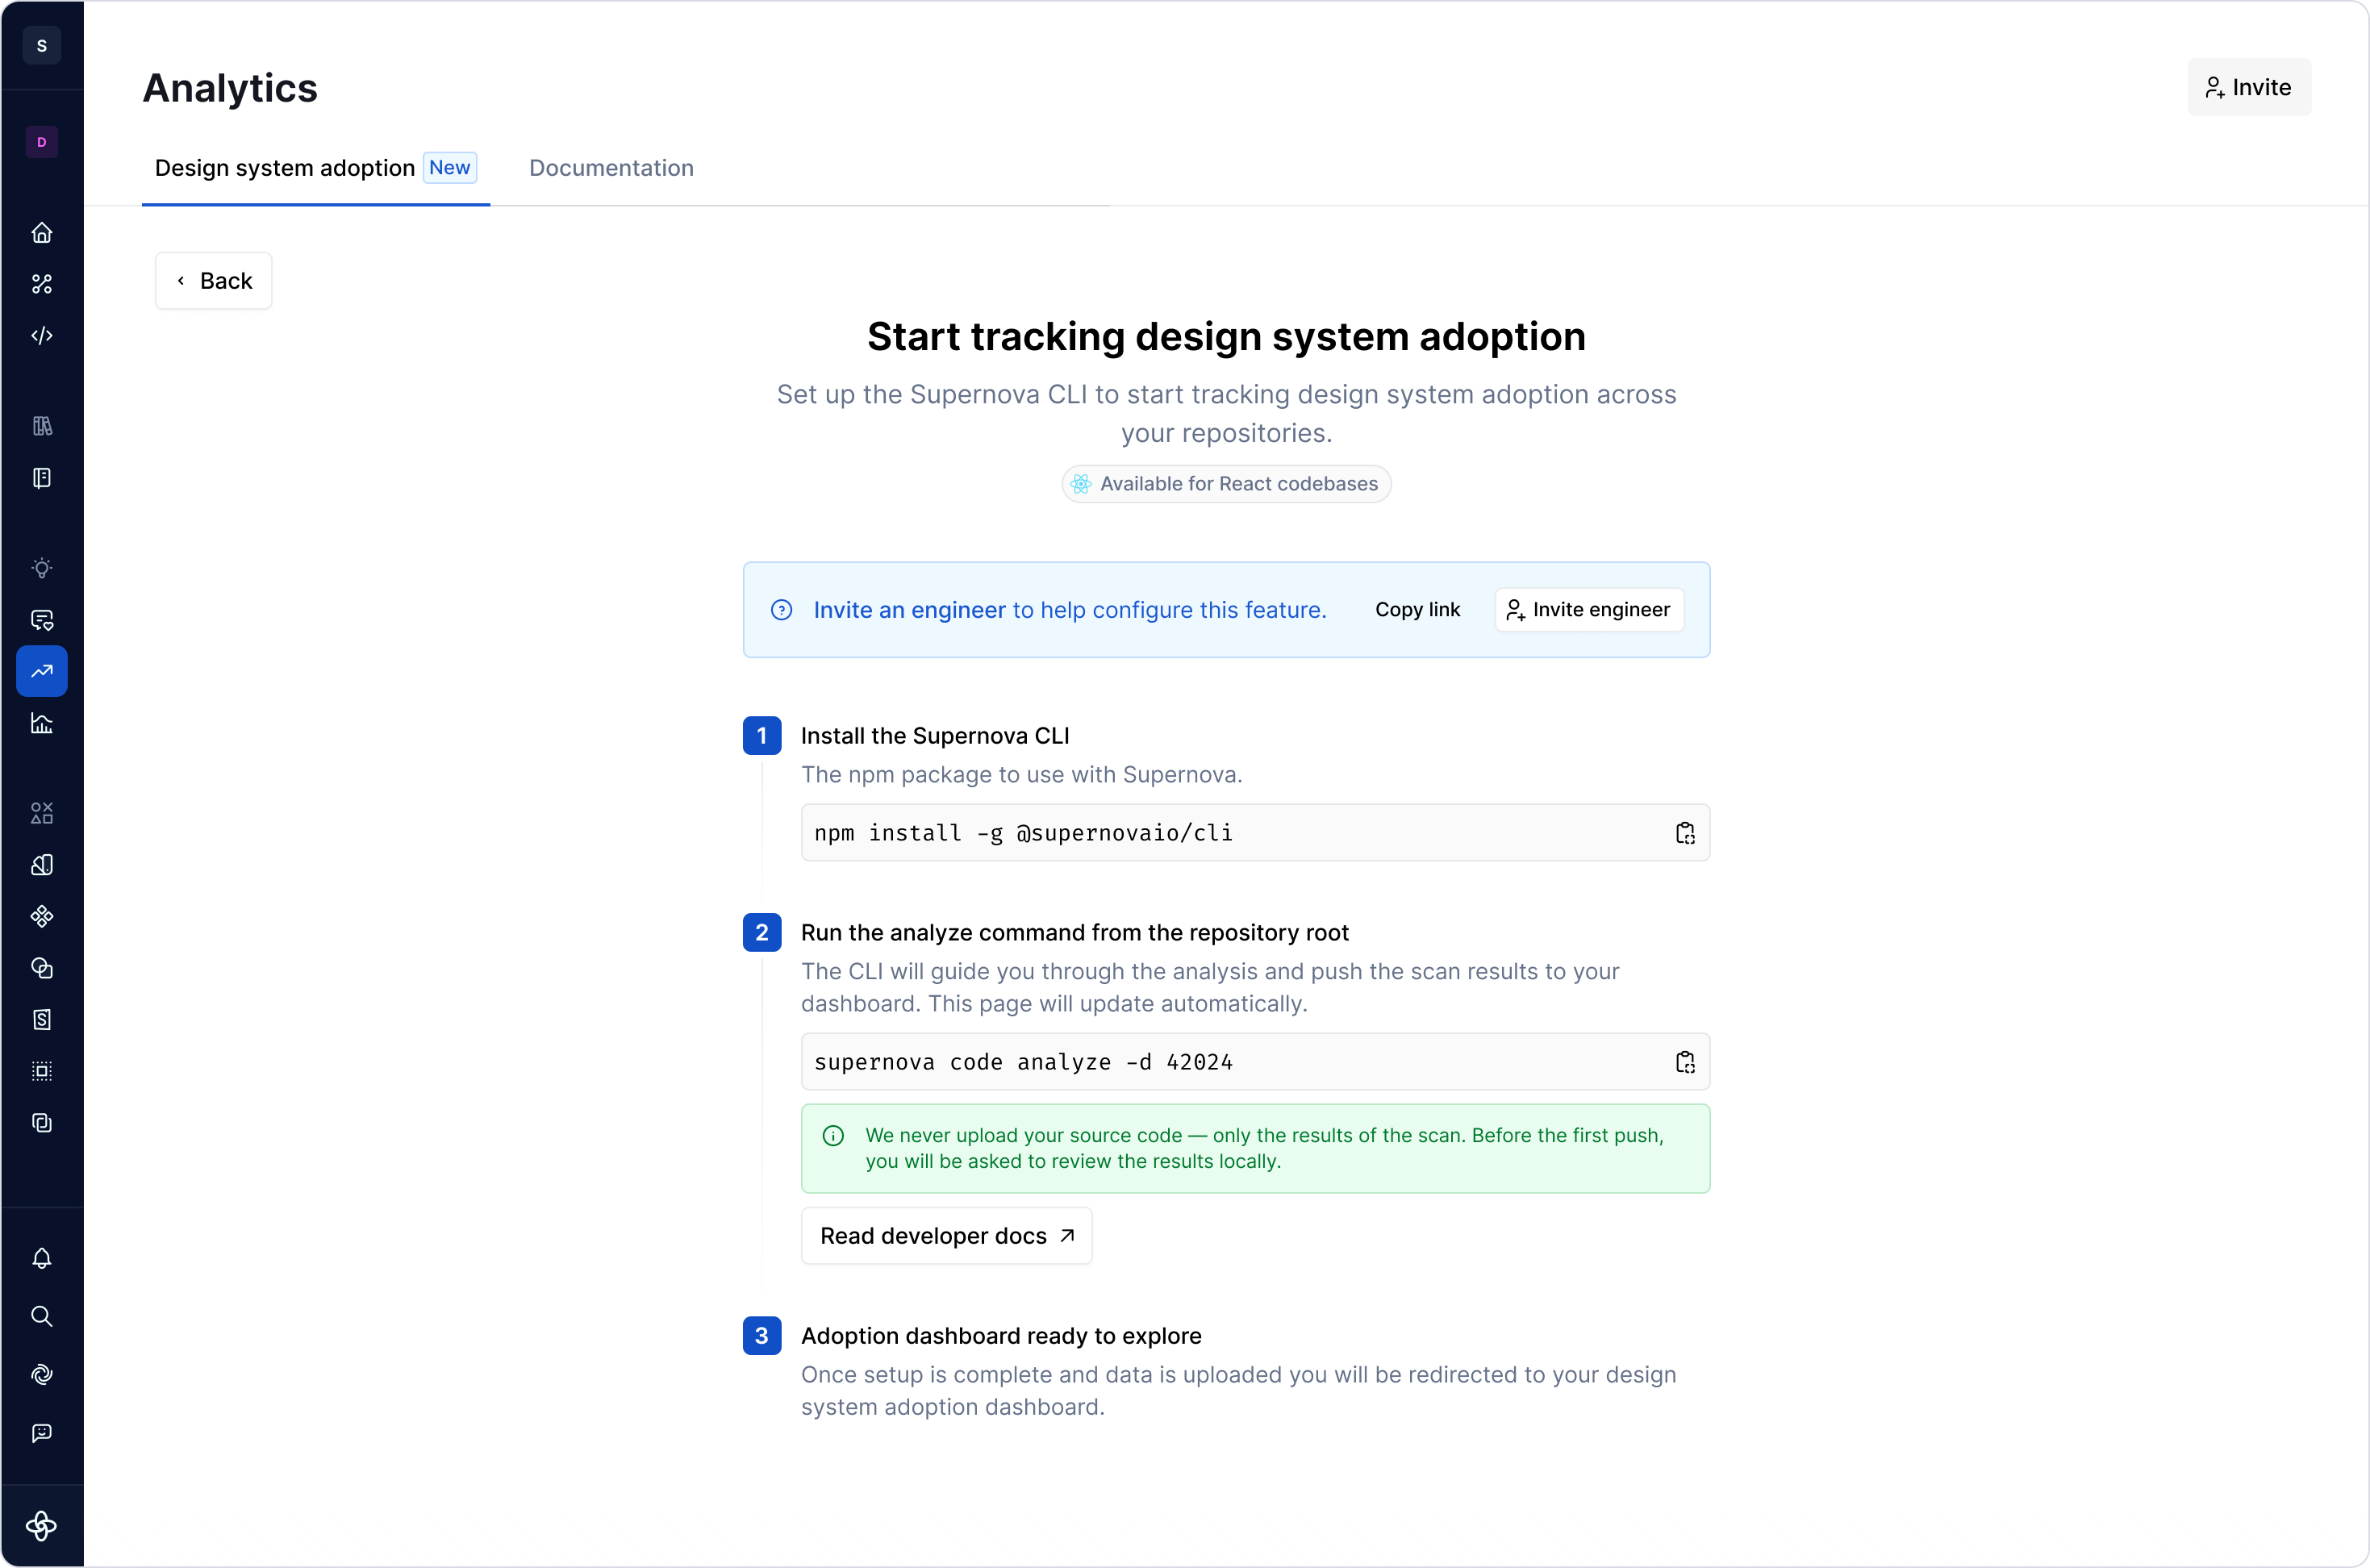Viewport: 2370px width, 1568px height.
Task: Click the npm install -g @supernovaio/cli code field
Action: click(x=1255, y=833)
